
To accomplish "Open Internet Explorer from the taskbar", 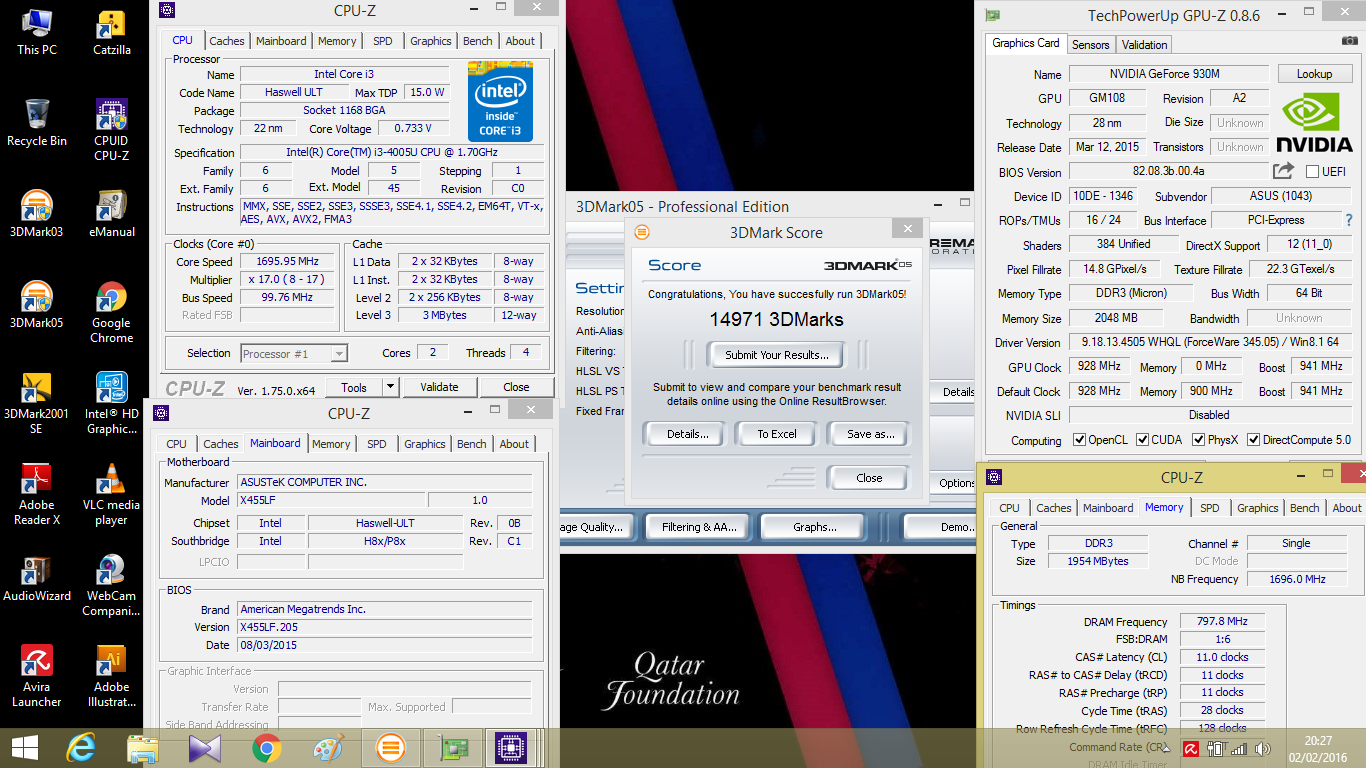I will 80,747.
